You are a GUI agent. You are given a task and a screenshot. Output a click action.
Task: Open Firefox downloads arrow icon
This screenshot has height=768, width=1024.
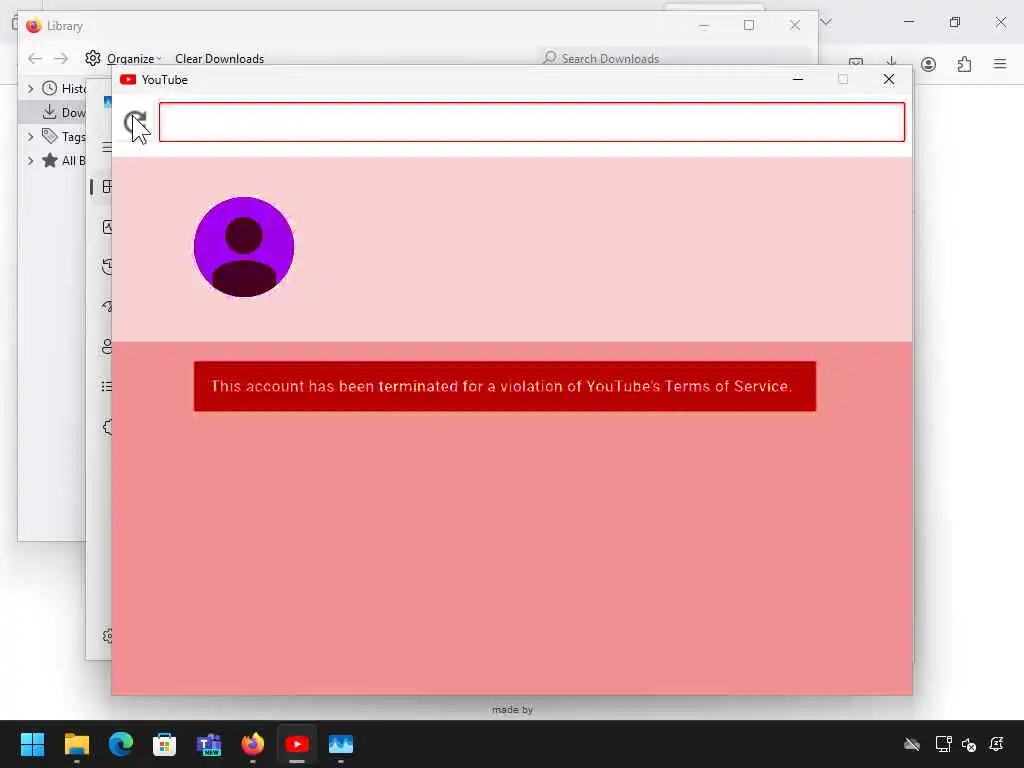[891, 63]
